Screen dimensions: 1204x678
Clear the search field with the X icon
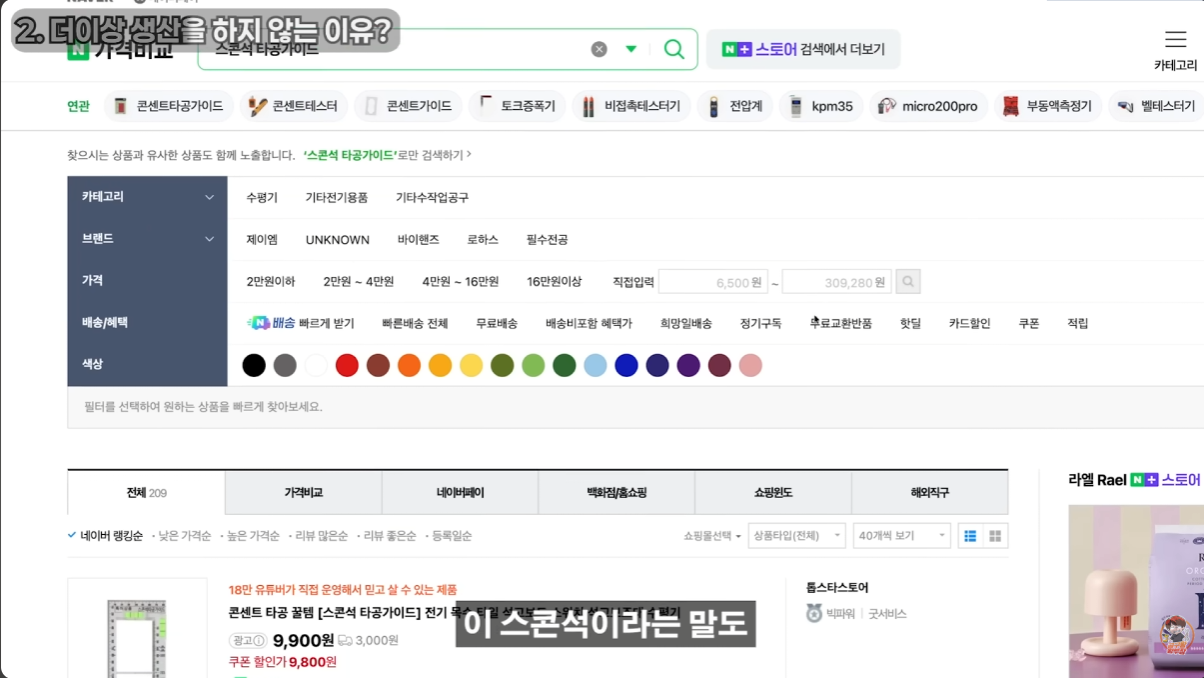click(600, 47)
